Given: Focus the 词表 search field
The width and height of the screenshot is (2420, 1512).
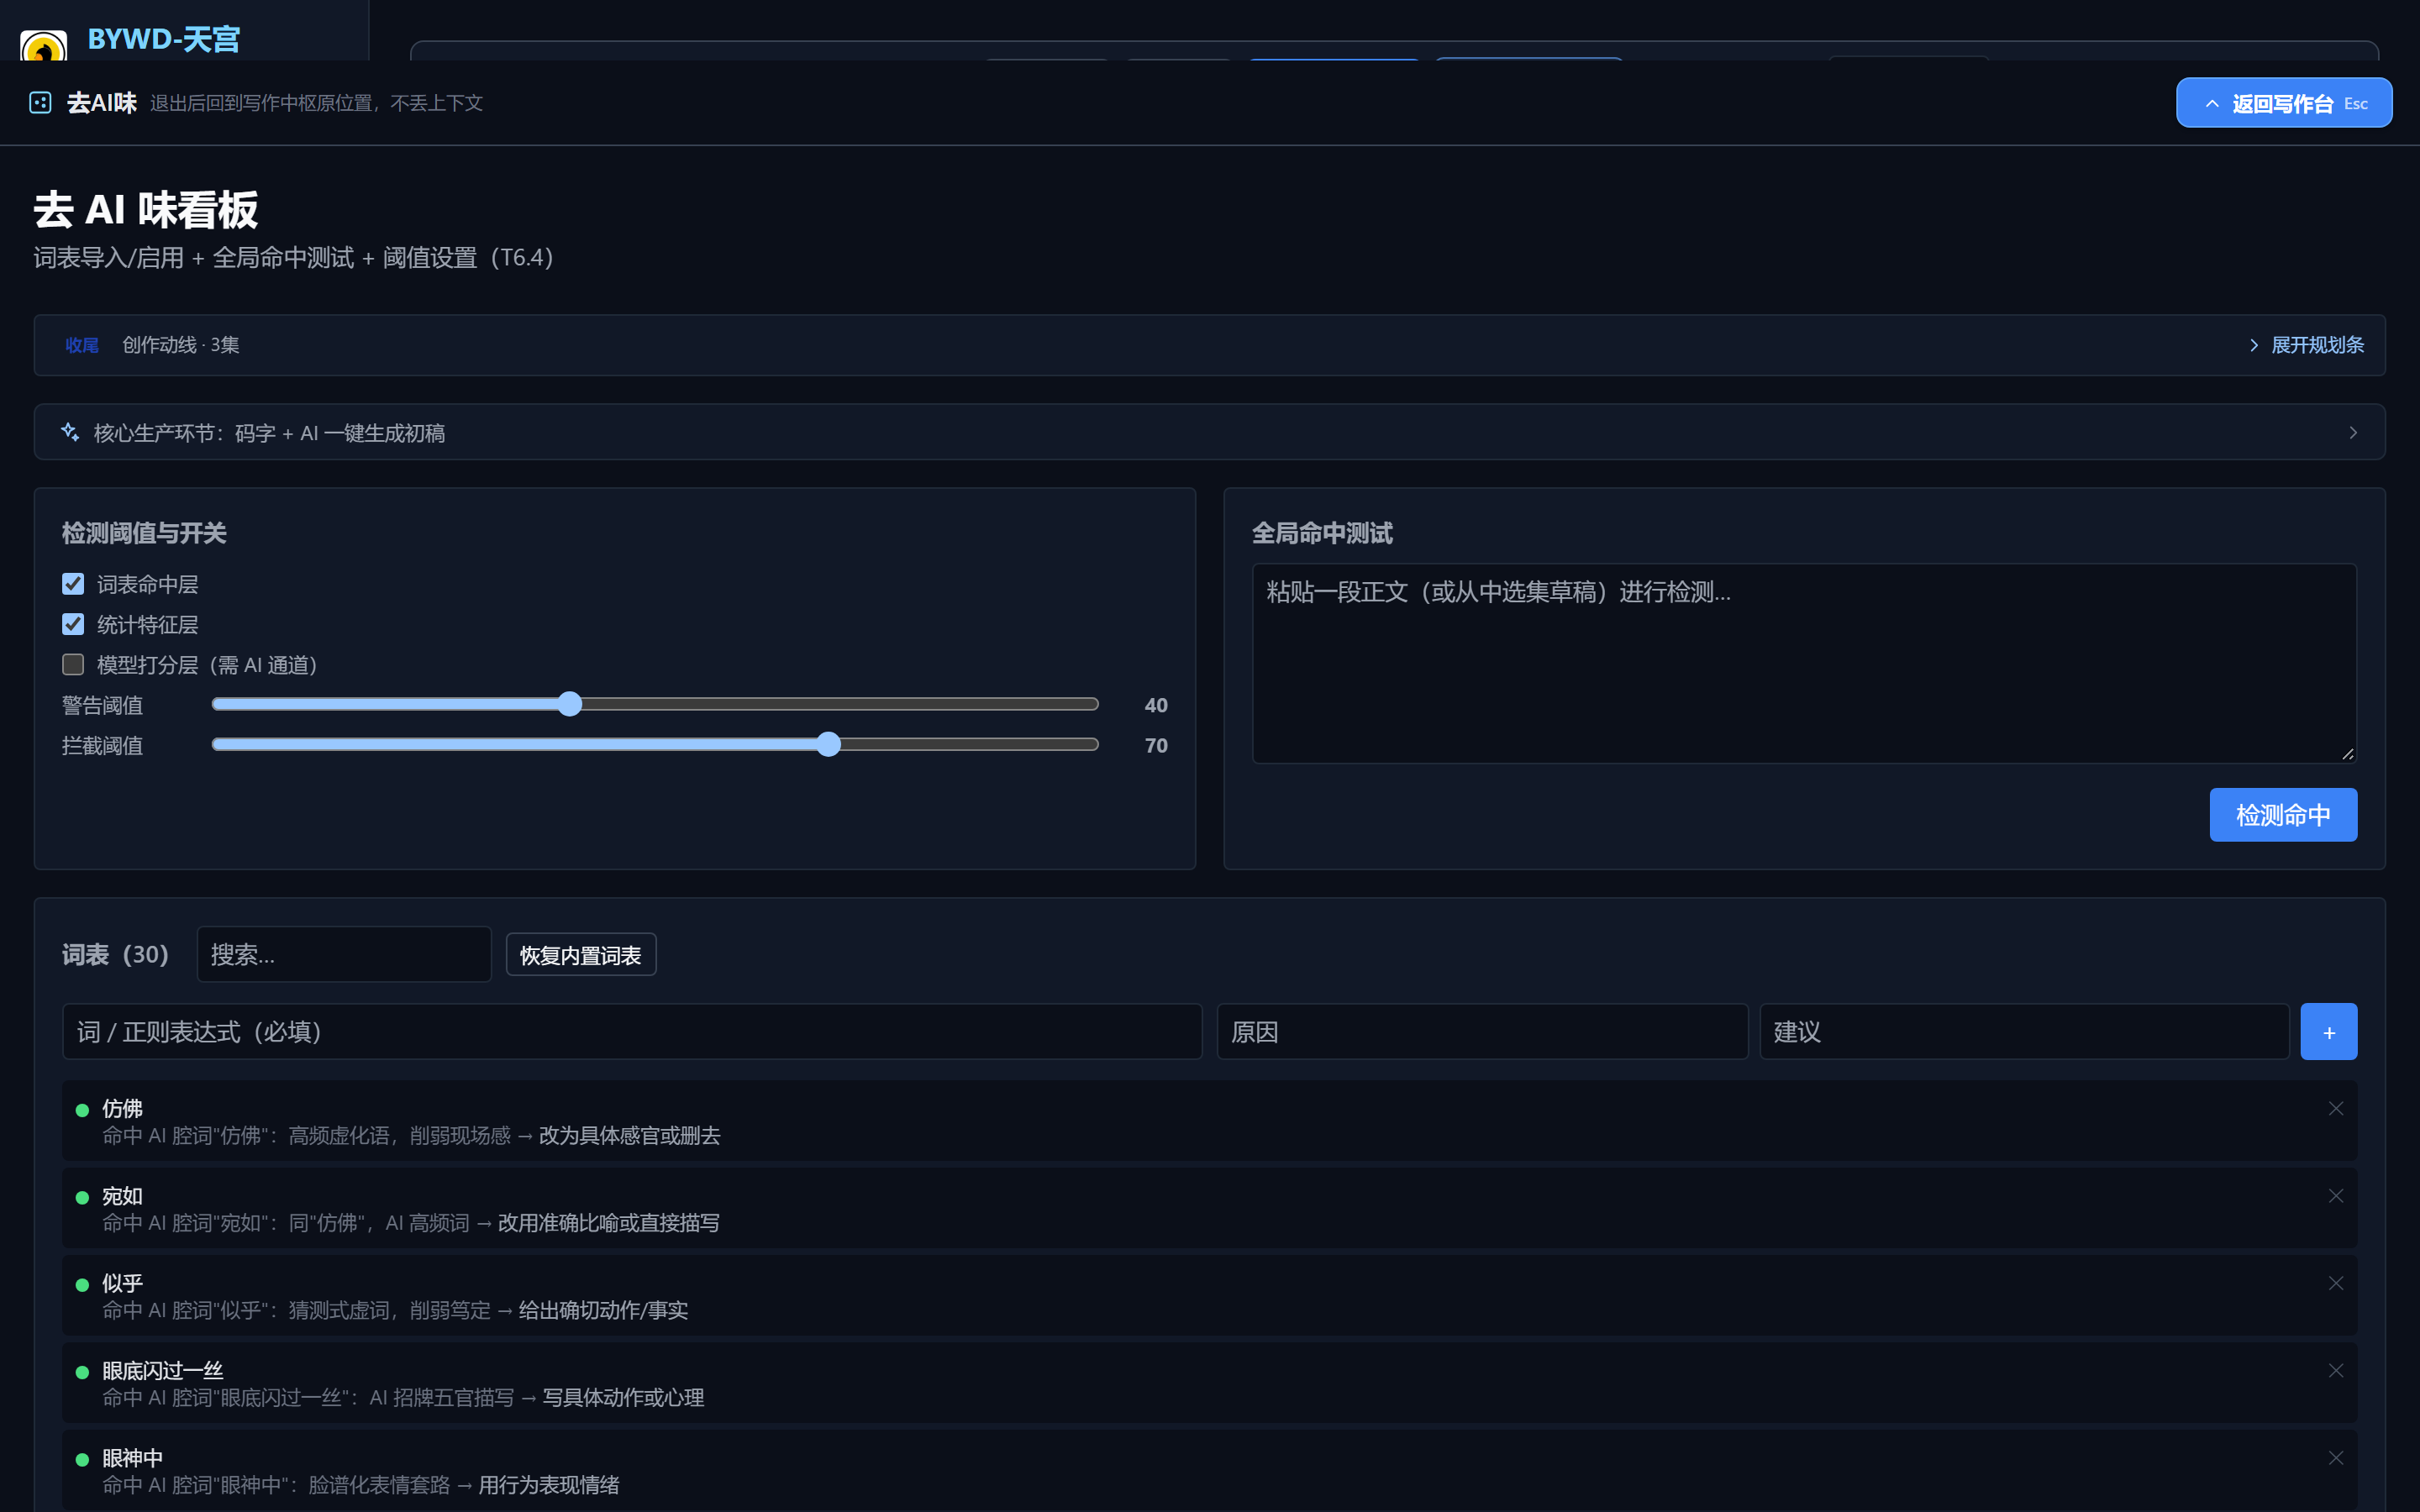Looking at the screenshot, I should pyautogui.click(x=344, y=954).
